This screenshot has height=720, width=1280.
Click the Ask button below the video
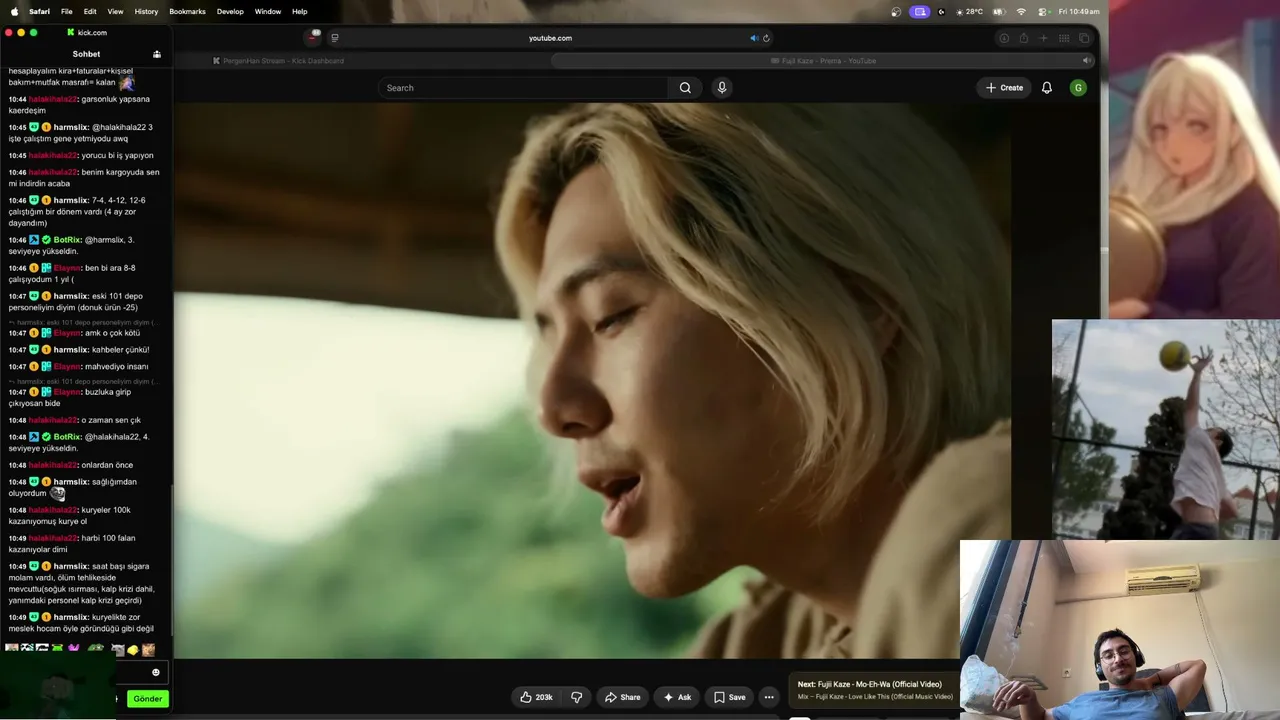pos(677,697)
